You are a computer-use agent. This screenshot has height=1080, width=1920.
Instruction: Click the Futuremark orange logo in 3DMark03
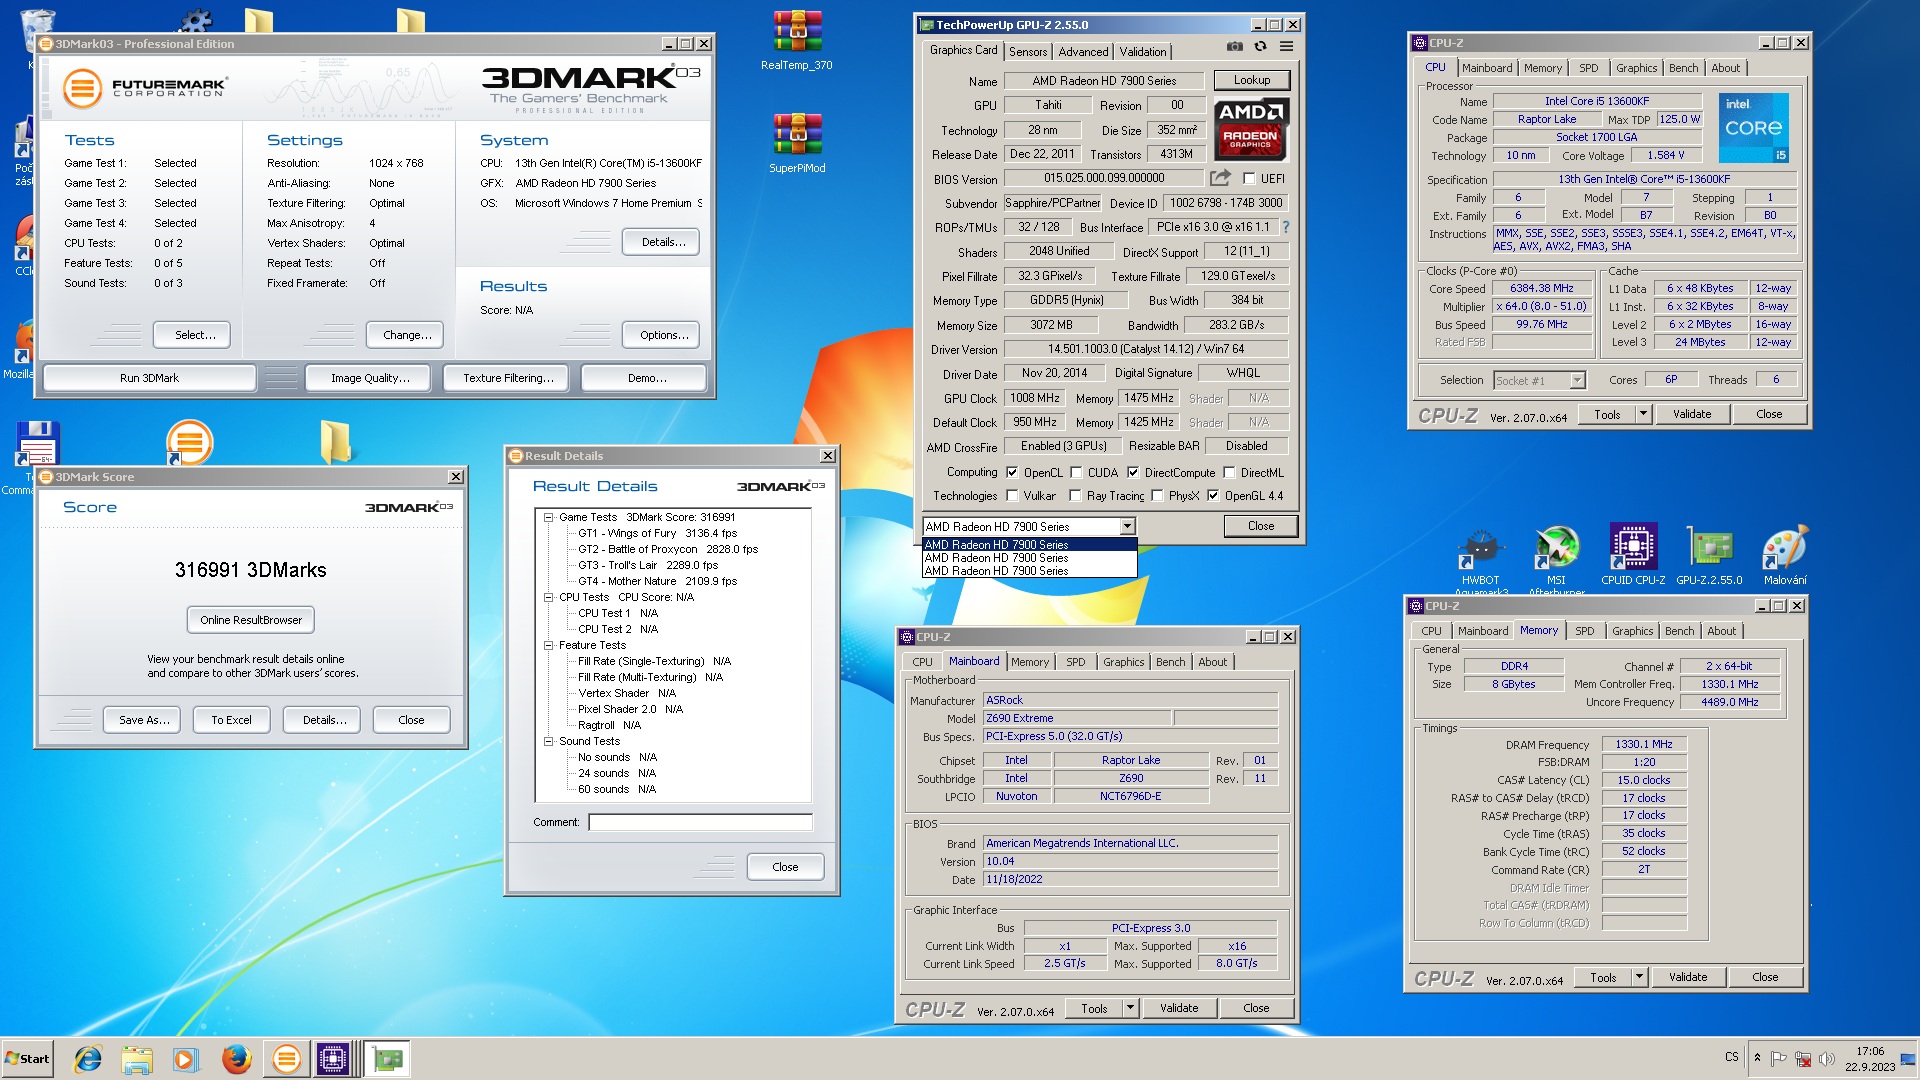83,88
